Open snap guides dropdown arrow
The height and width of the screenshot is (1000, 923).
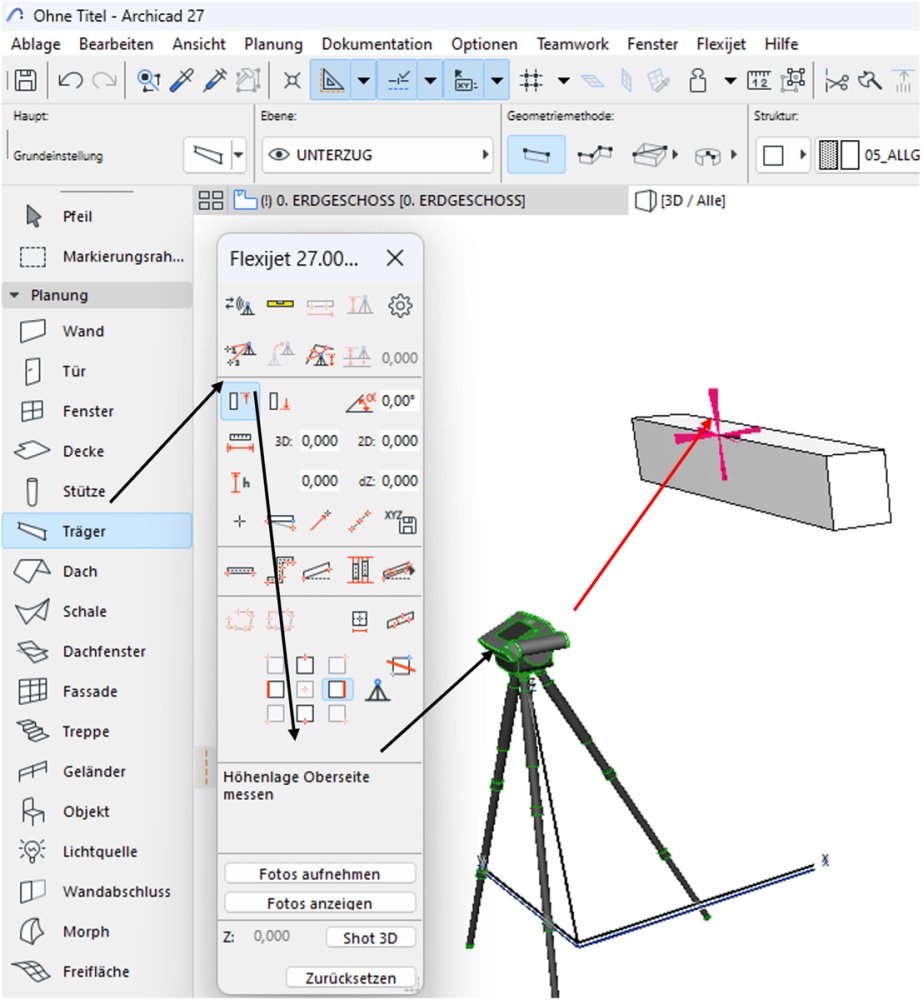[431, 80]
